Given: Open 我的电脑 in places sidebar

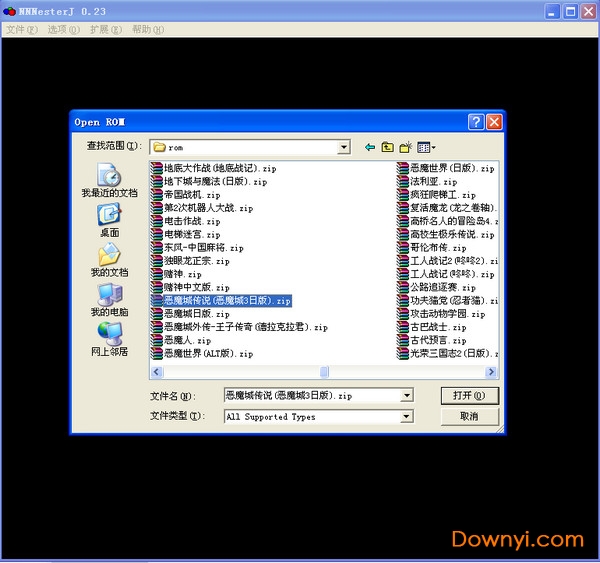Looking at the screenshot, I should click(109, 300).
